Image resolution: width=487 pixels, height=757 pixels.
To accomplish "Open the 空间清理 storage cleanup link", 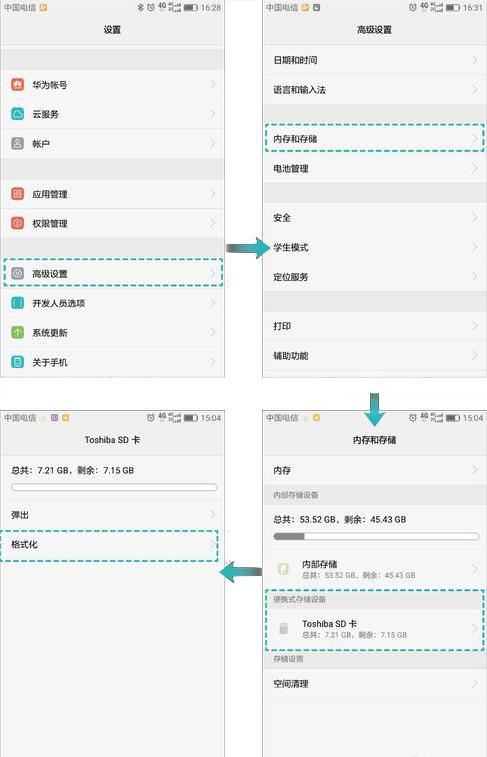I will tap(375, 684).
